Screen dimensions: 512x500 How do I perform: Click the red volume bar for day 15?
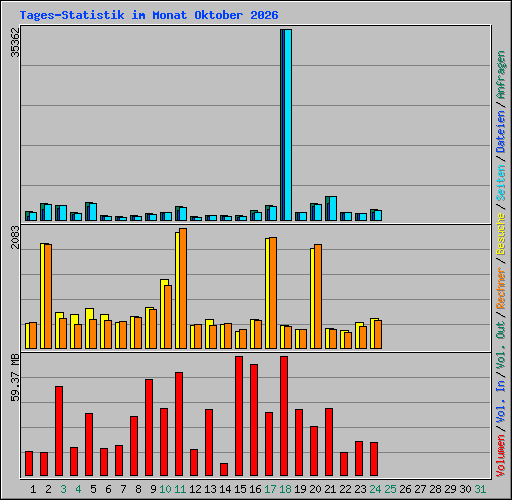coord(239,416)
